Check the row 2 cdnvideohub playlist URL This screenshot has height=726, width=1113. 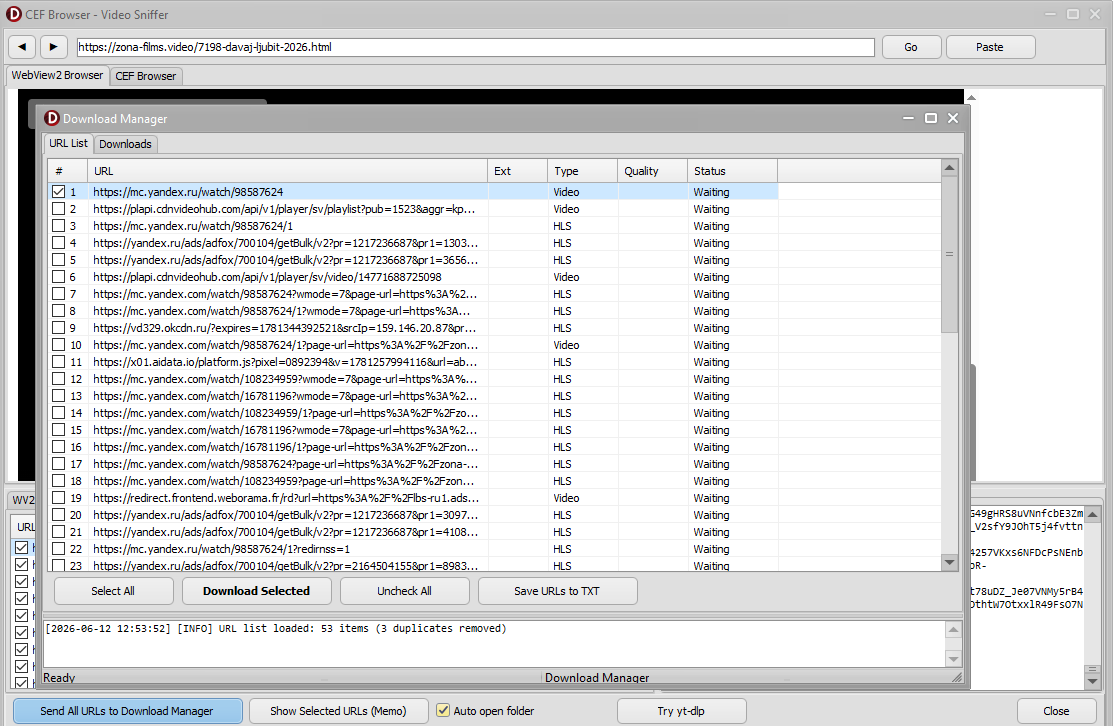point(58,209)
